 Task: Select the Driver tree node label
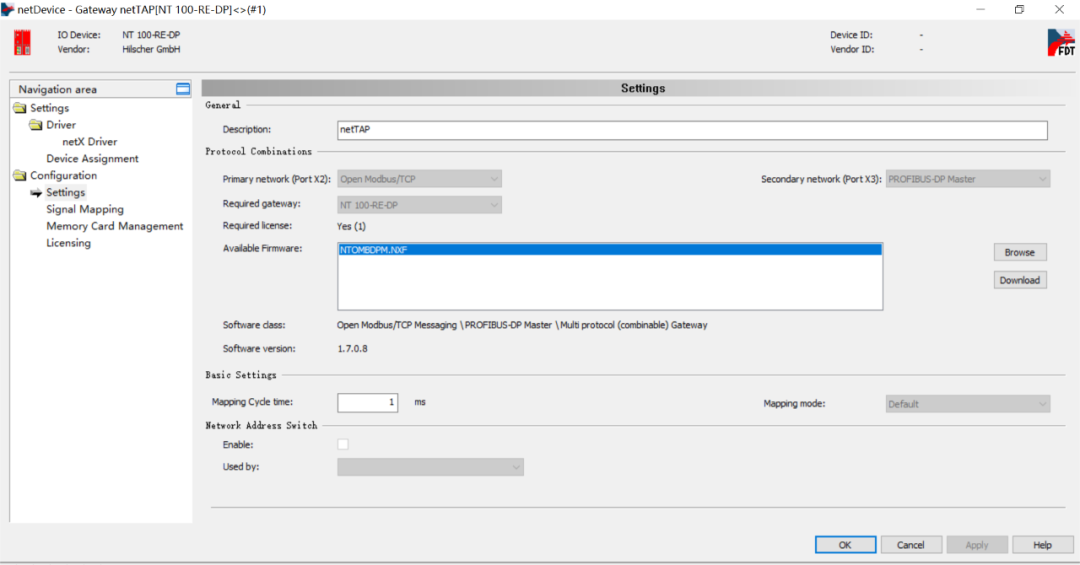click(61, 125)
